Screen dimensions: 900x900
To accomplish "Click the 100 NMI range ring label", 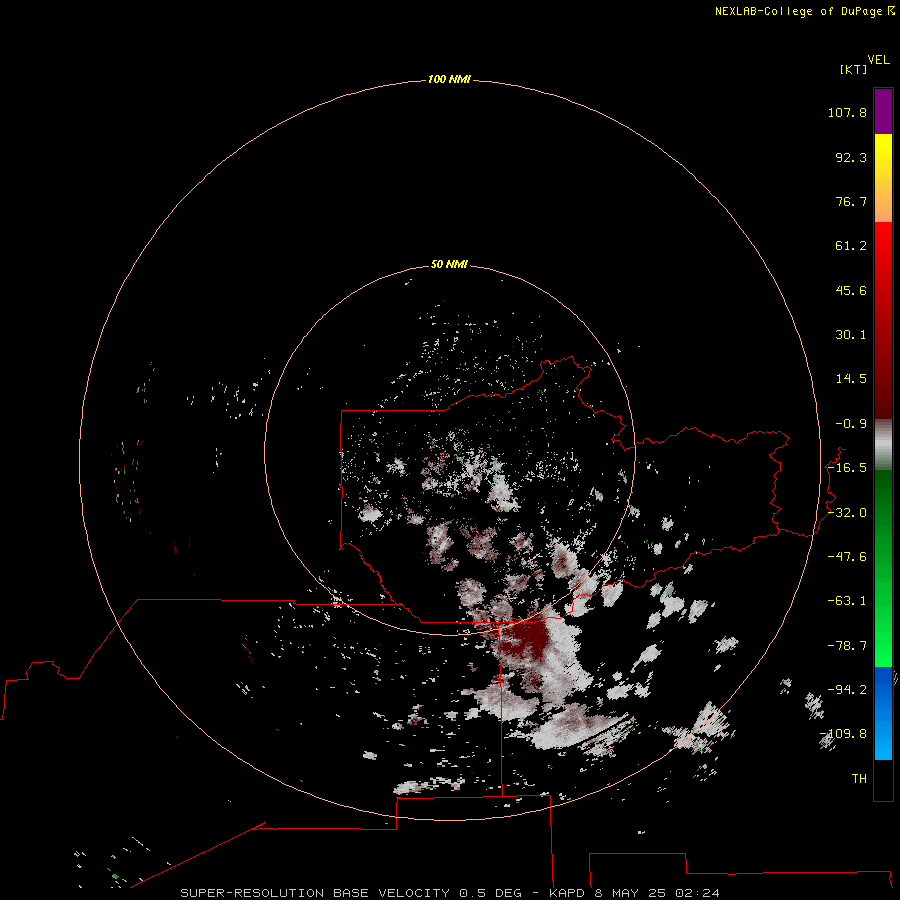I will click(x=449, y=79).
